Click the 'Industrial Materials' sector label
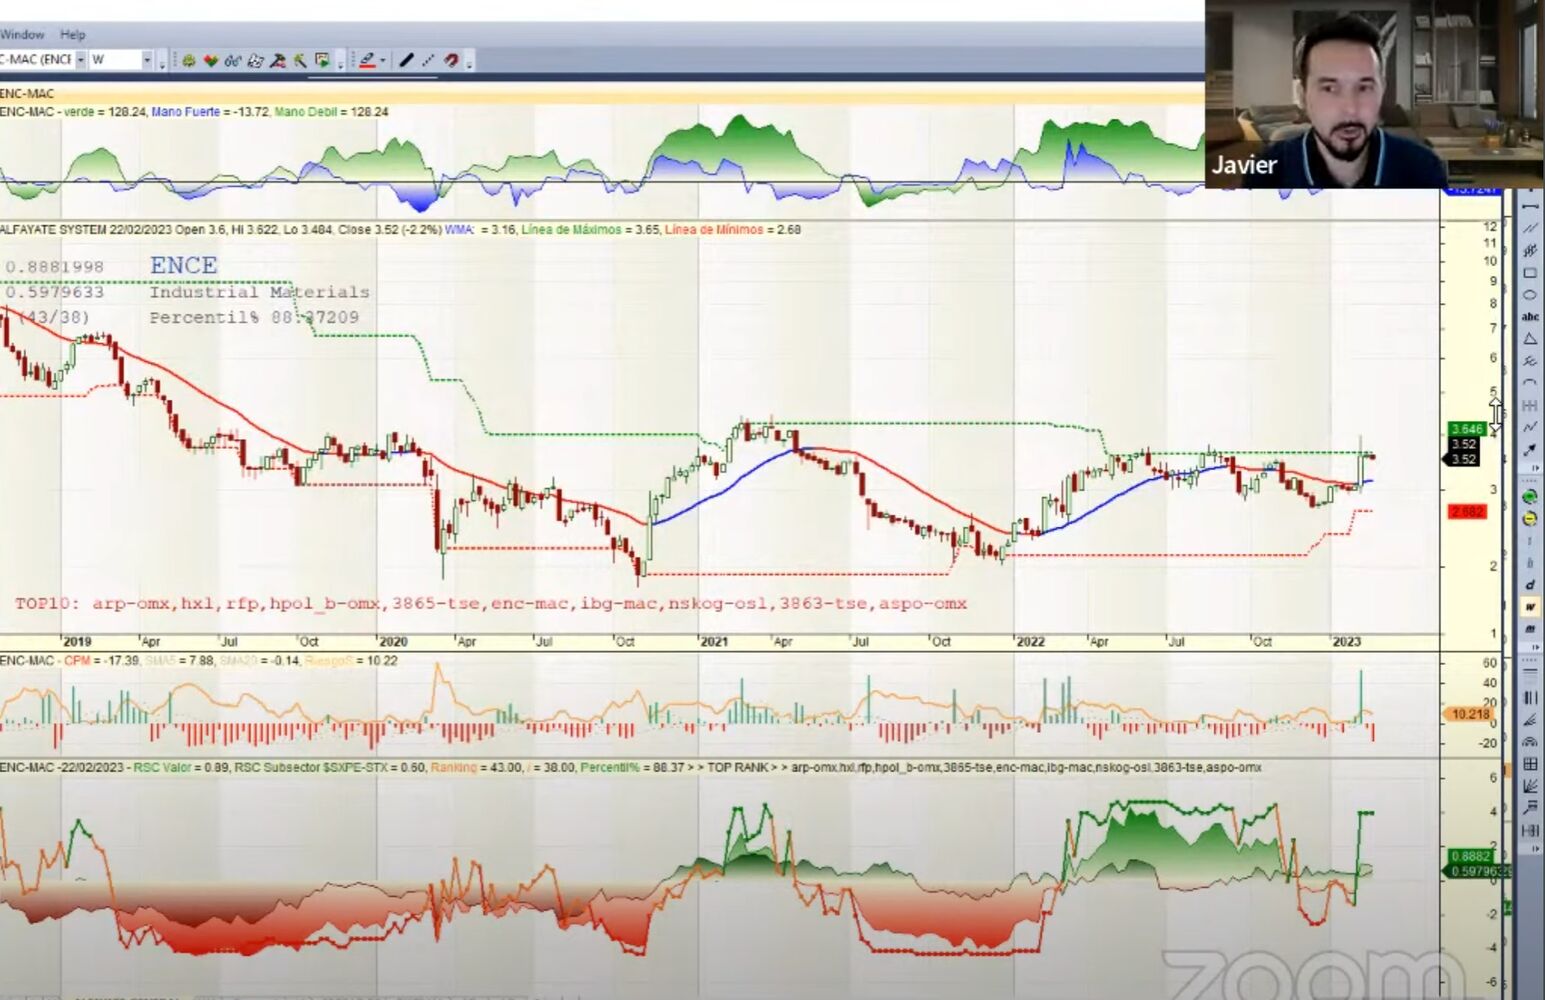Viewport: 1545px width, 1000px height. coord(259,292)
